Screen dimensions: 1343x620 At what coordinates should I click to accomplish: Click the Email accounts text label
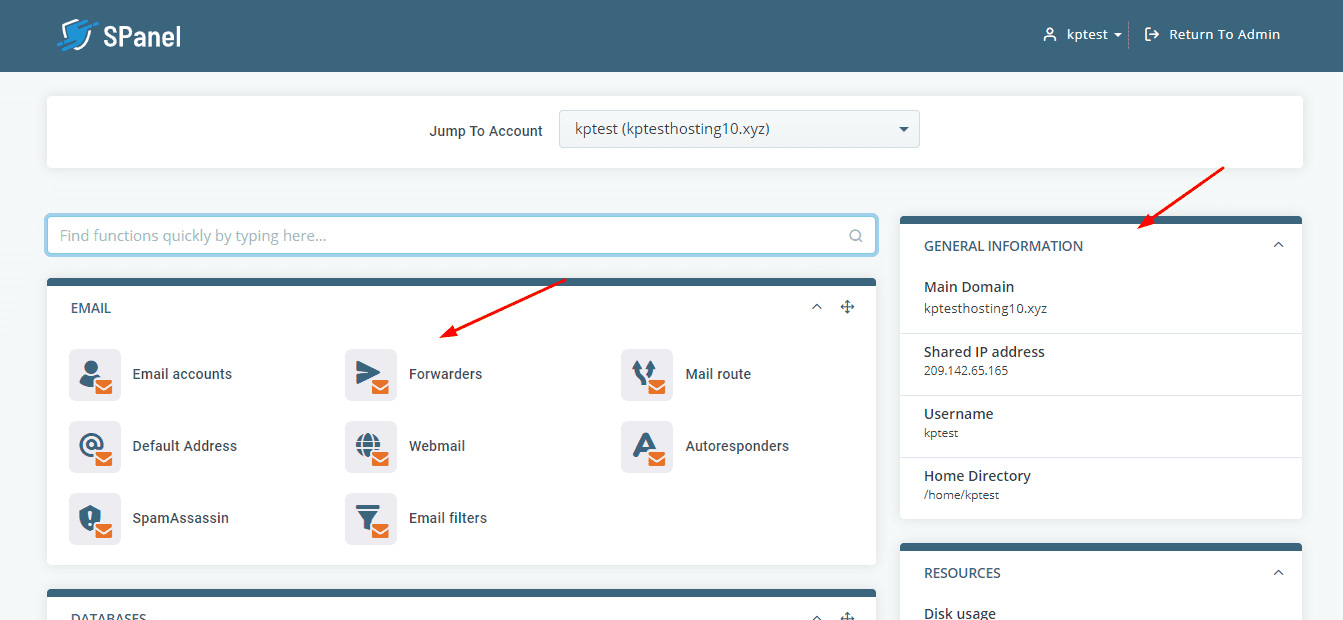point(182,374)
